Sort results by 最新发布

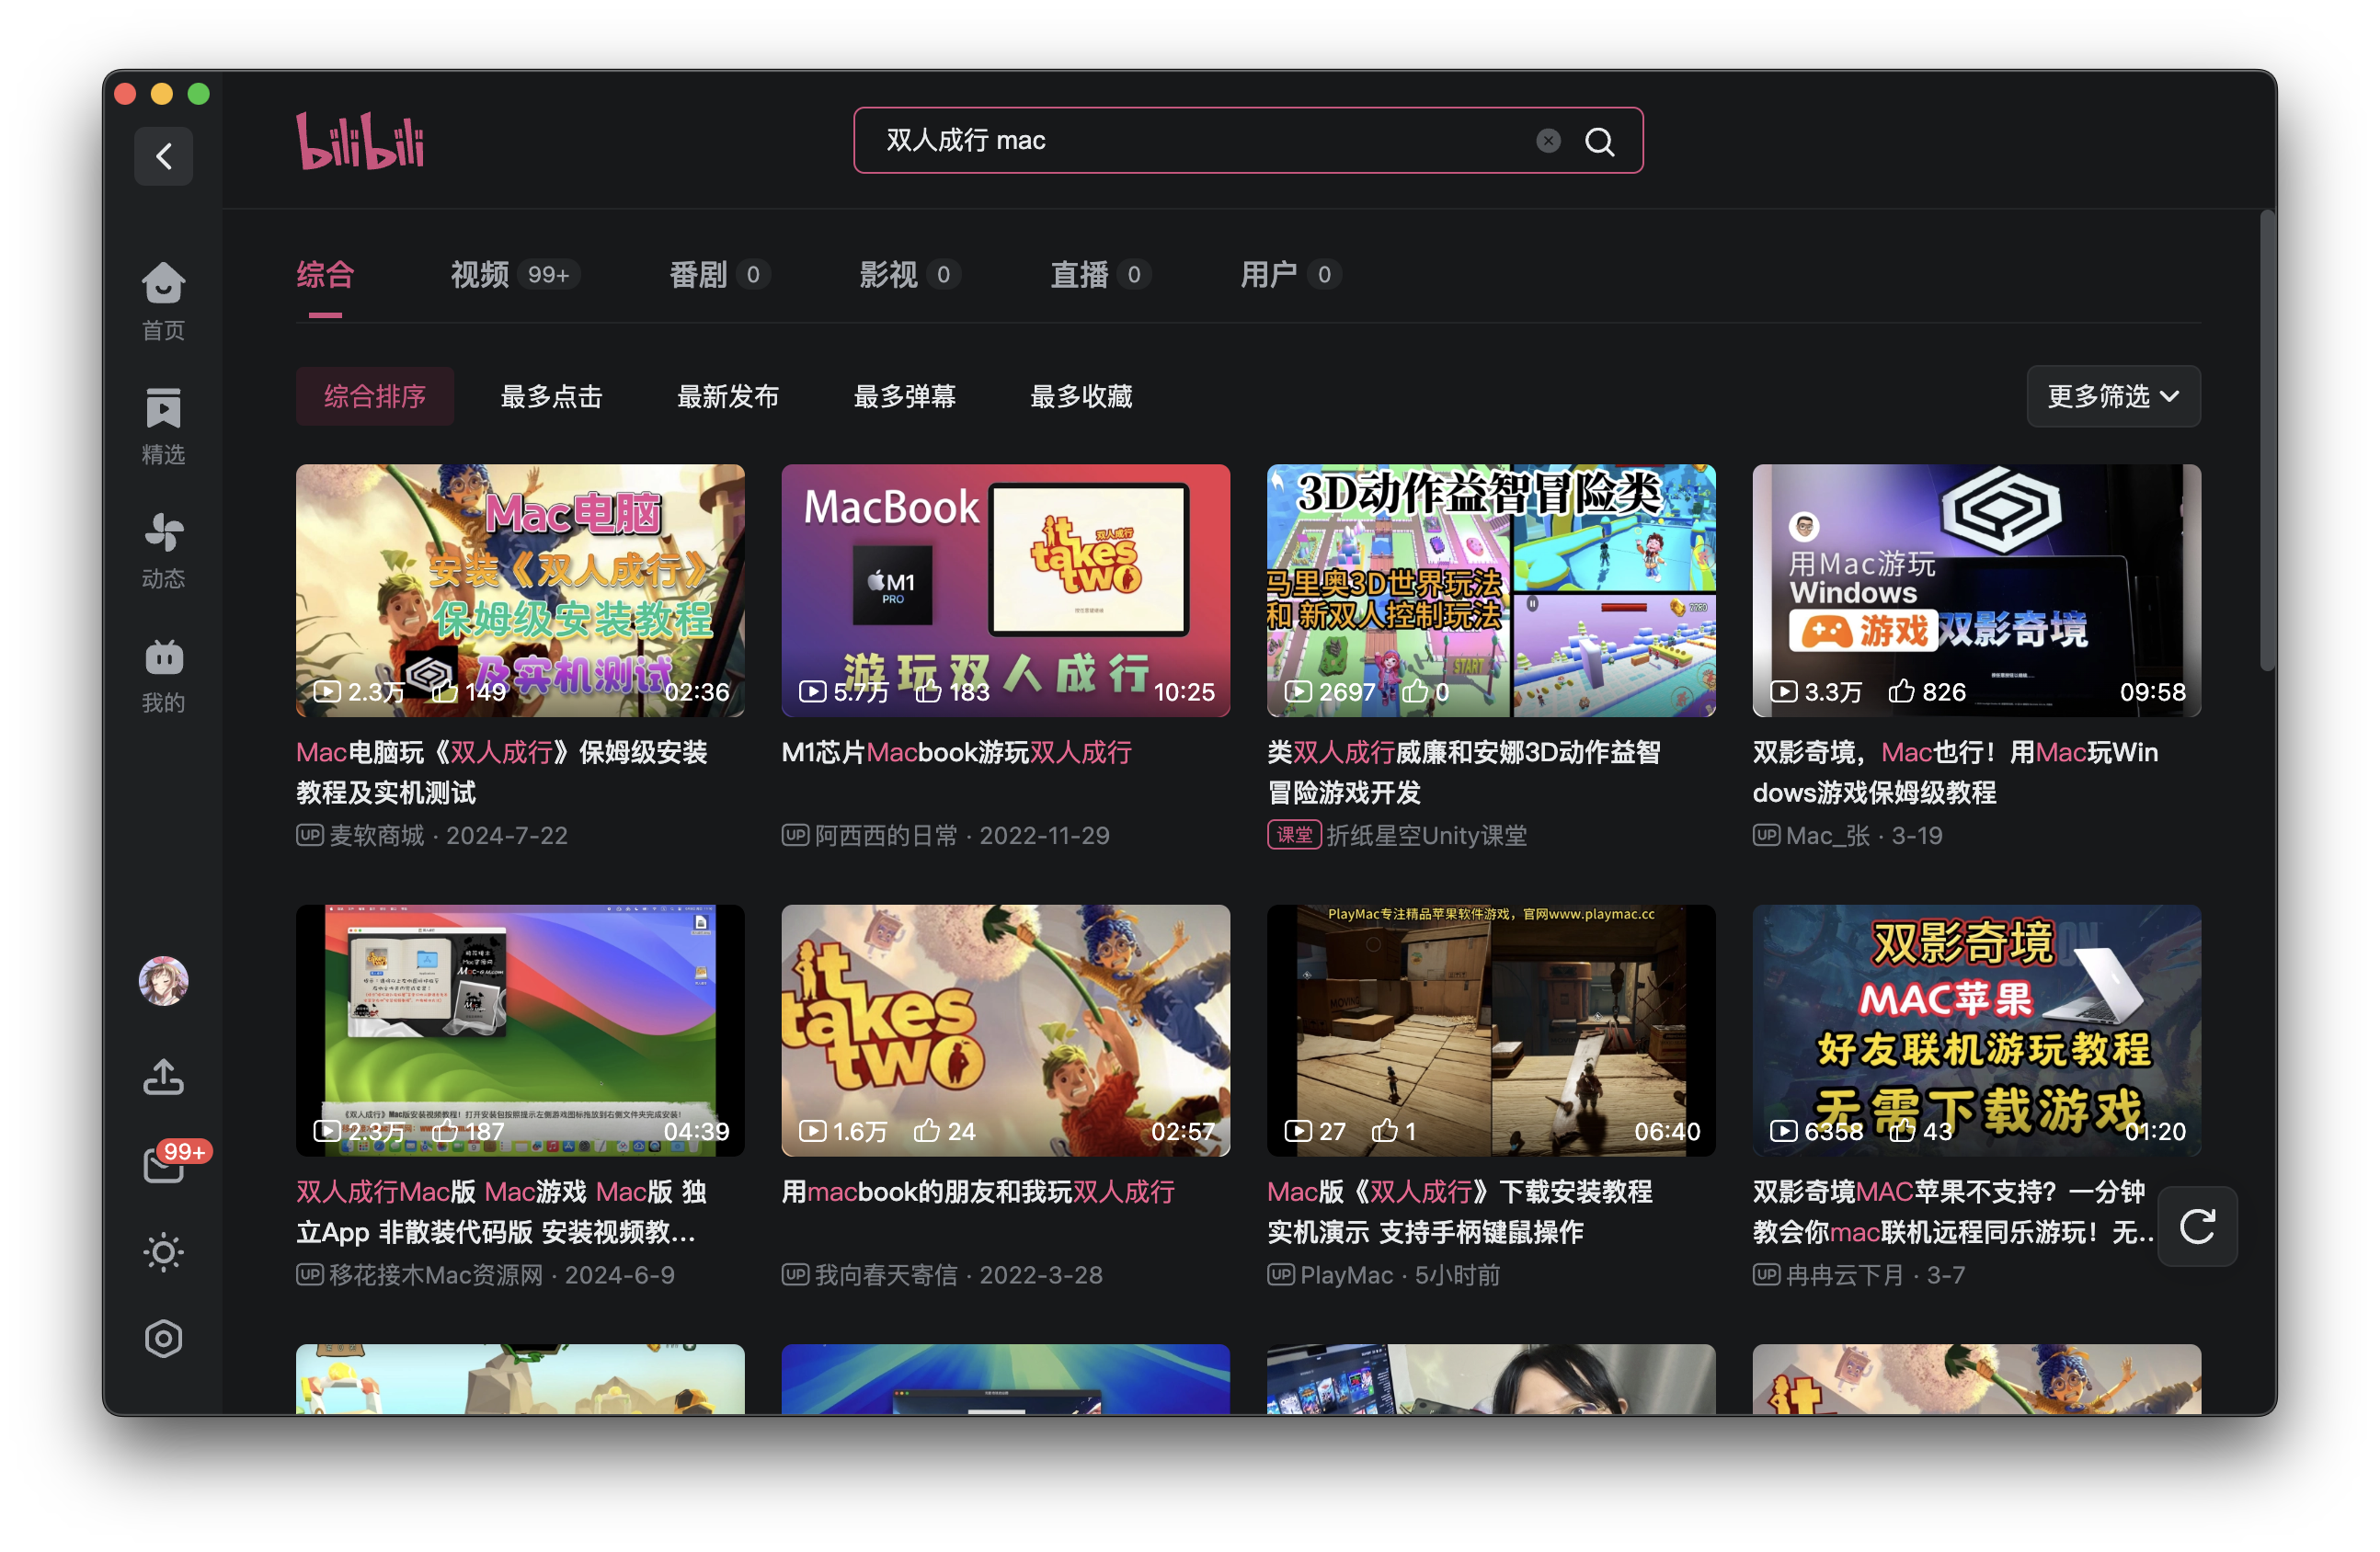coord(727,396)
